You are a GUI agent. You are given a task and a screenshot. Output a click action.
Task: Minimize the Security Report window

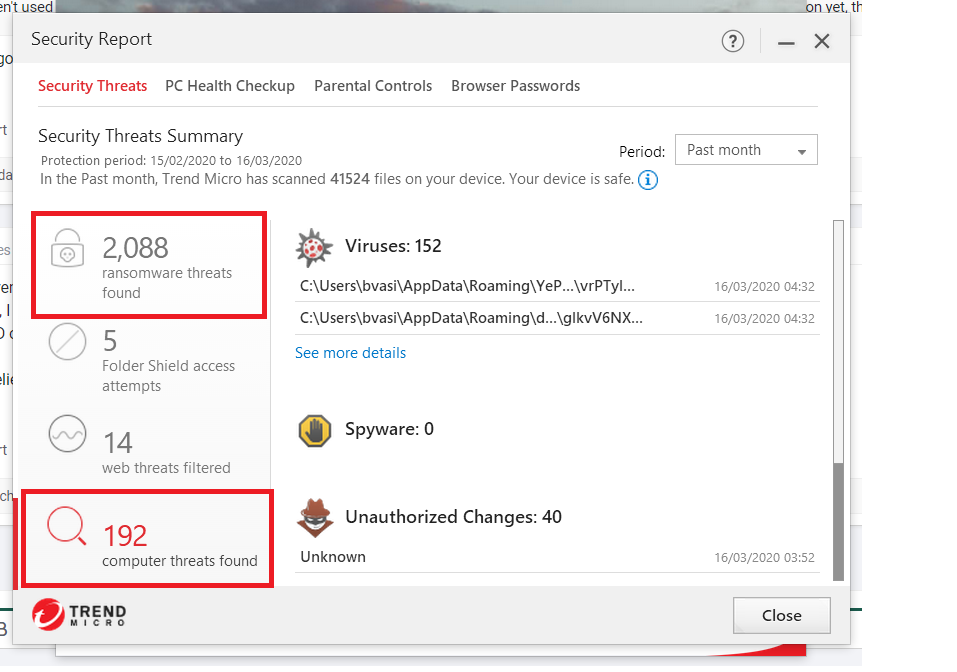pos(786,42)
